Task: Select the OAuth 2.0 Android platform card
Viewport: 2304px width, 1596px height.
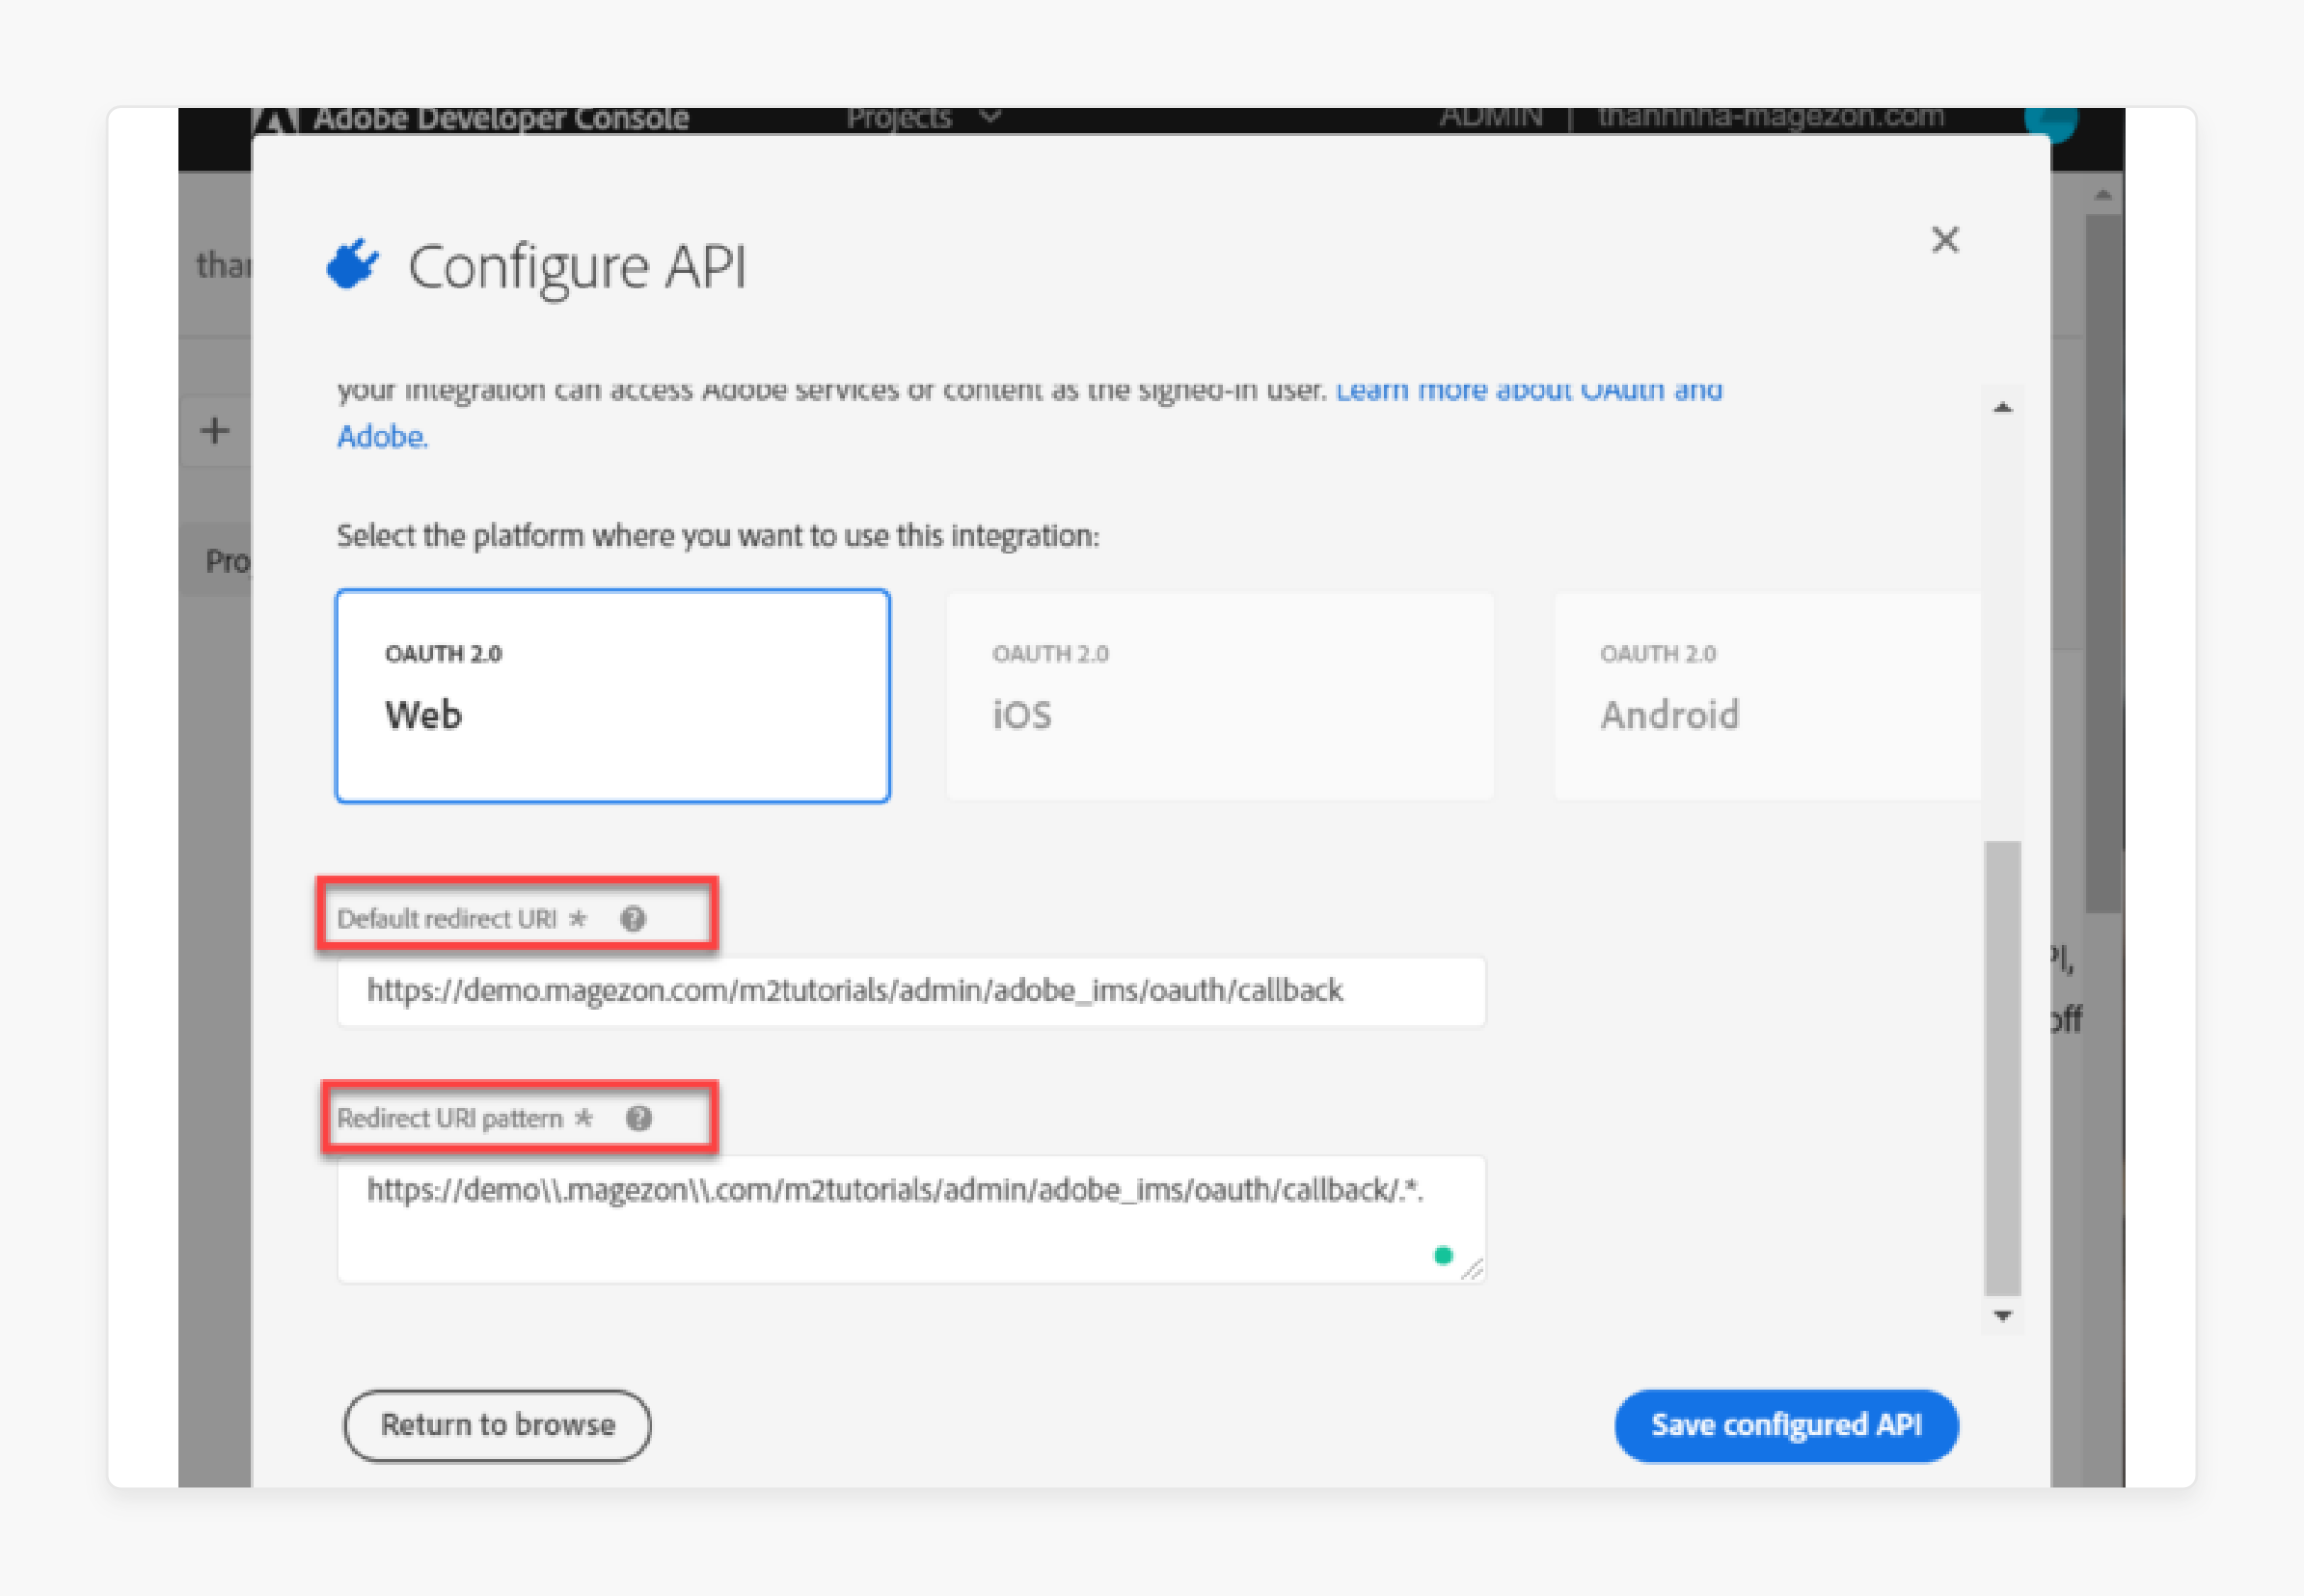Action: pos(1767,695)
